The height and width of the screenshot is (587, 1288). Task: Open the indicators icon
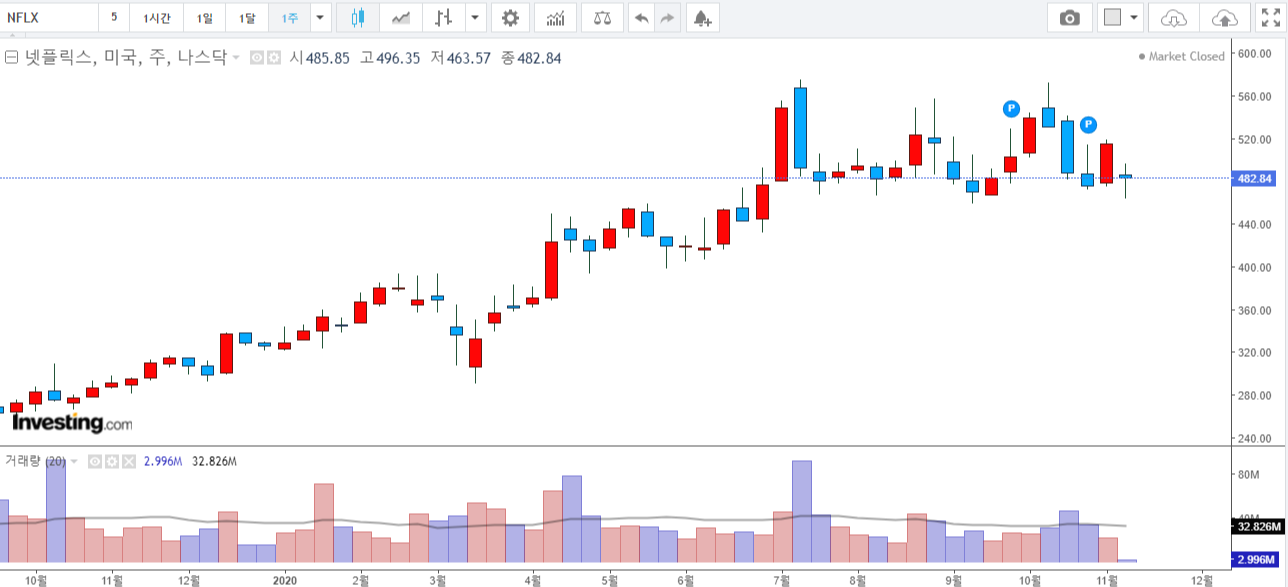[555, 17]
